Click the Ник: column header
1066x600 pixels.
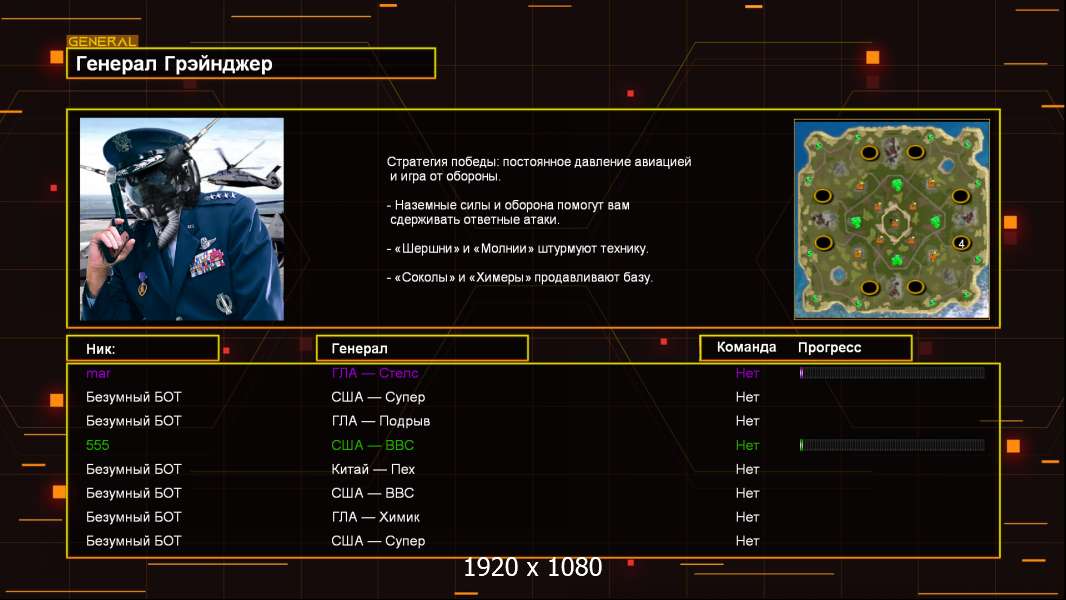point(142,348)
